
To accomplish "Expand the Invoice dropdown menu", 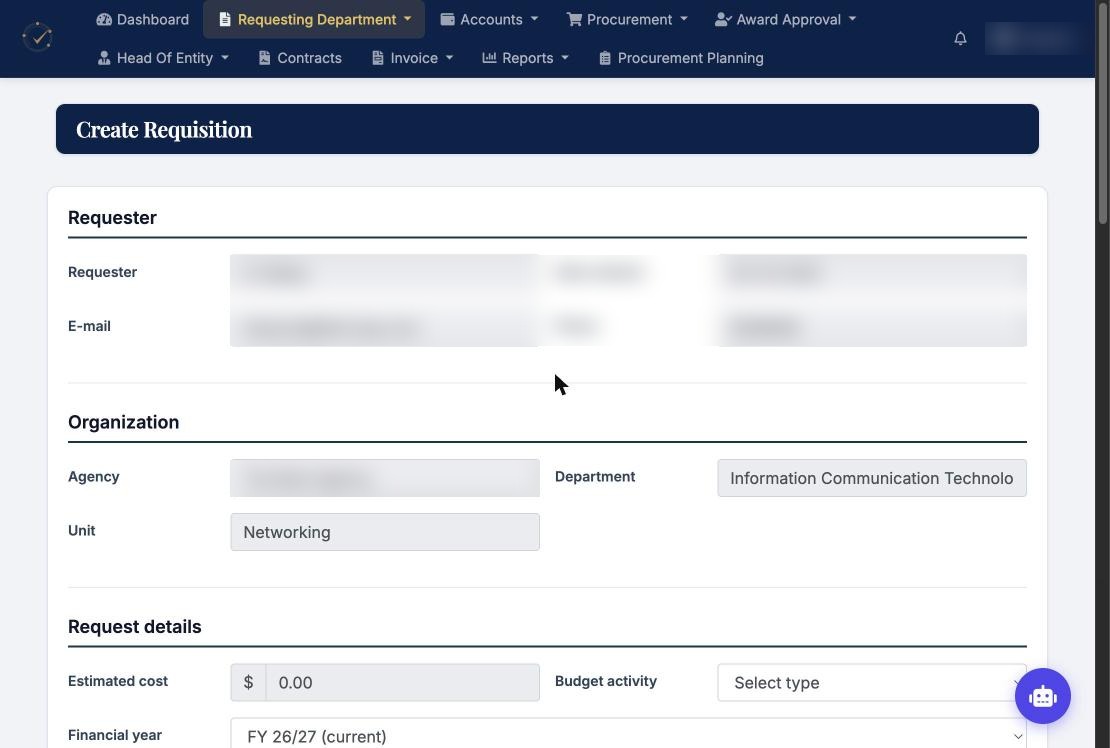I will pos(412,58).
